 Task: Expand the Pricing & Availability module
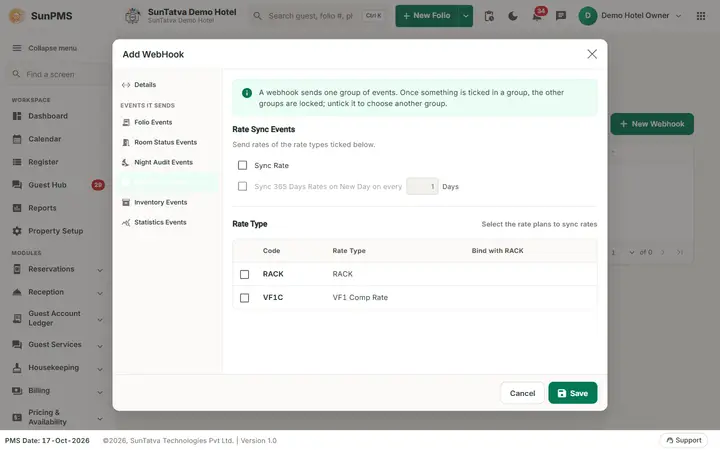click(x=100, y=418)
